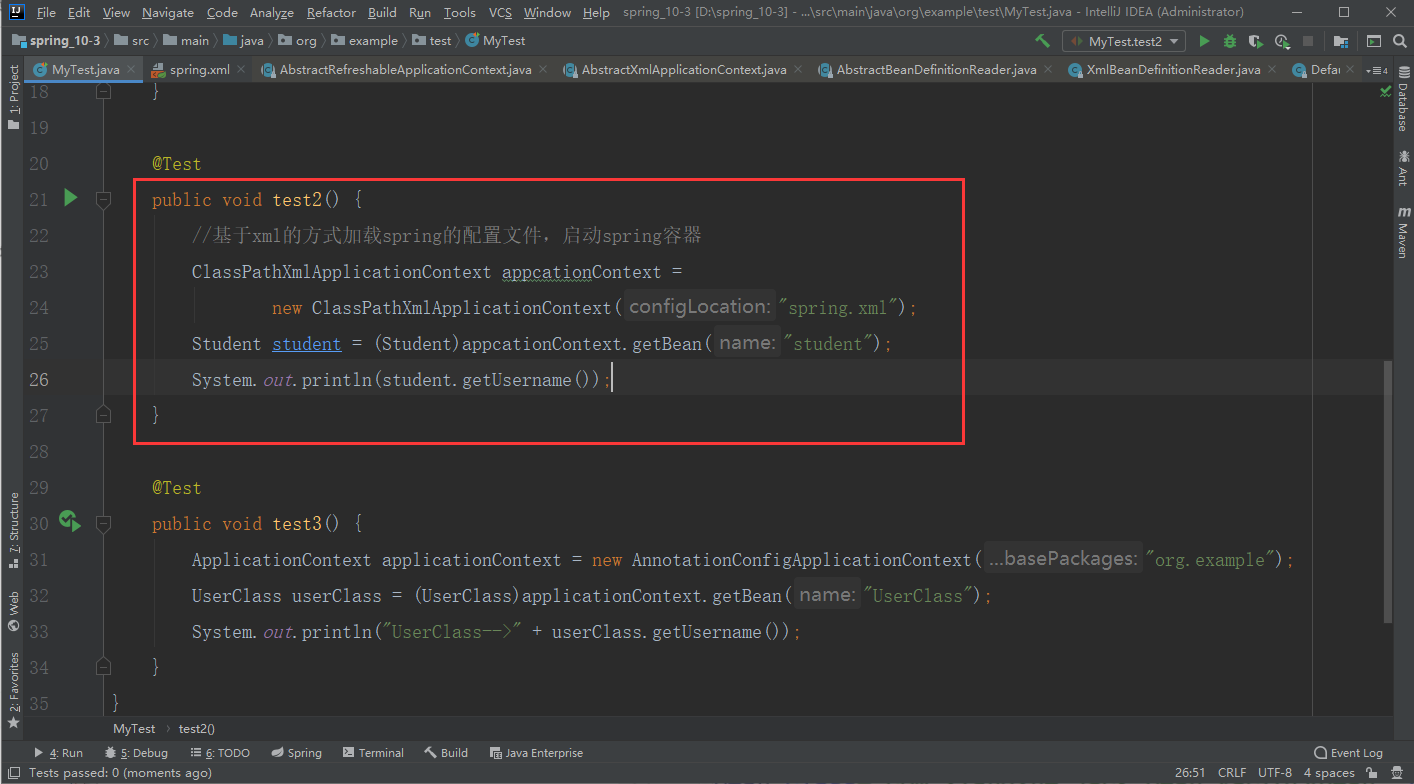
Task: Switch to the spring.xml tab
Action: click(199, 70)
